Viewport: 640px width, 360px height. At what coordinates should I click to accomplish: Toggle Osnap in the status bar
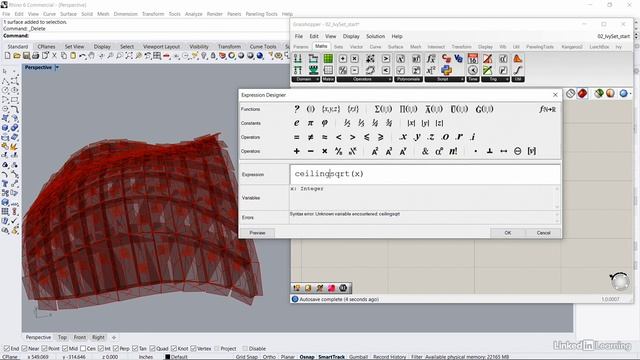pyautogui.click(x=307, y=357)
